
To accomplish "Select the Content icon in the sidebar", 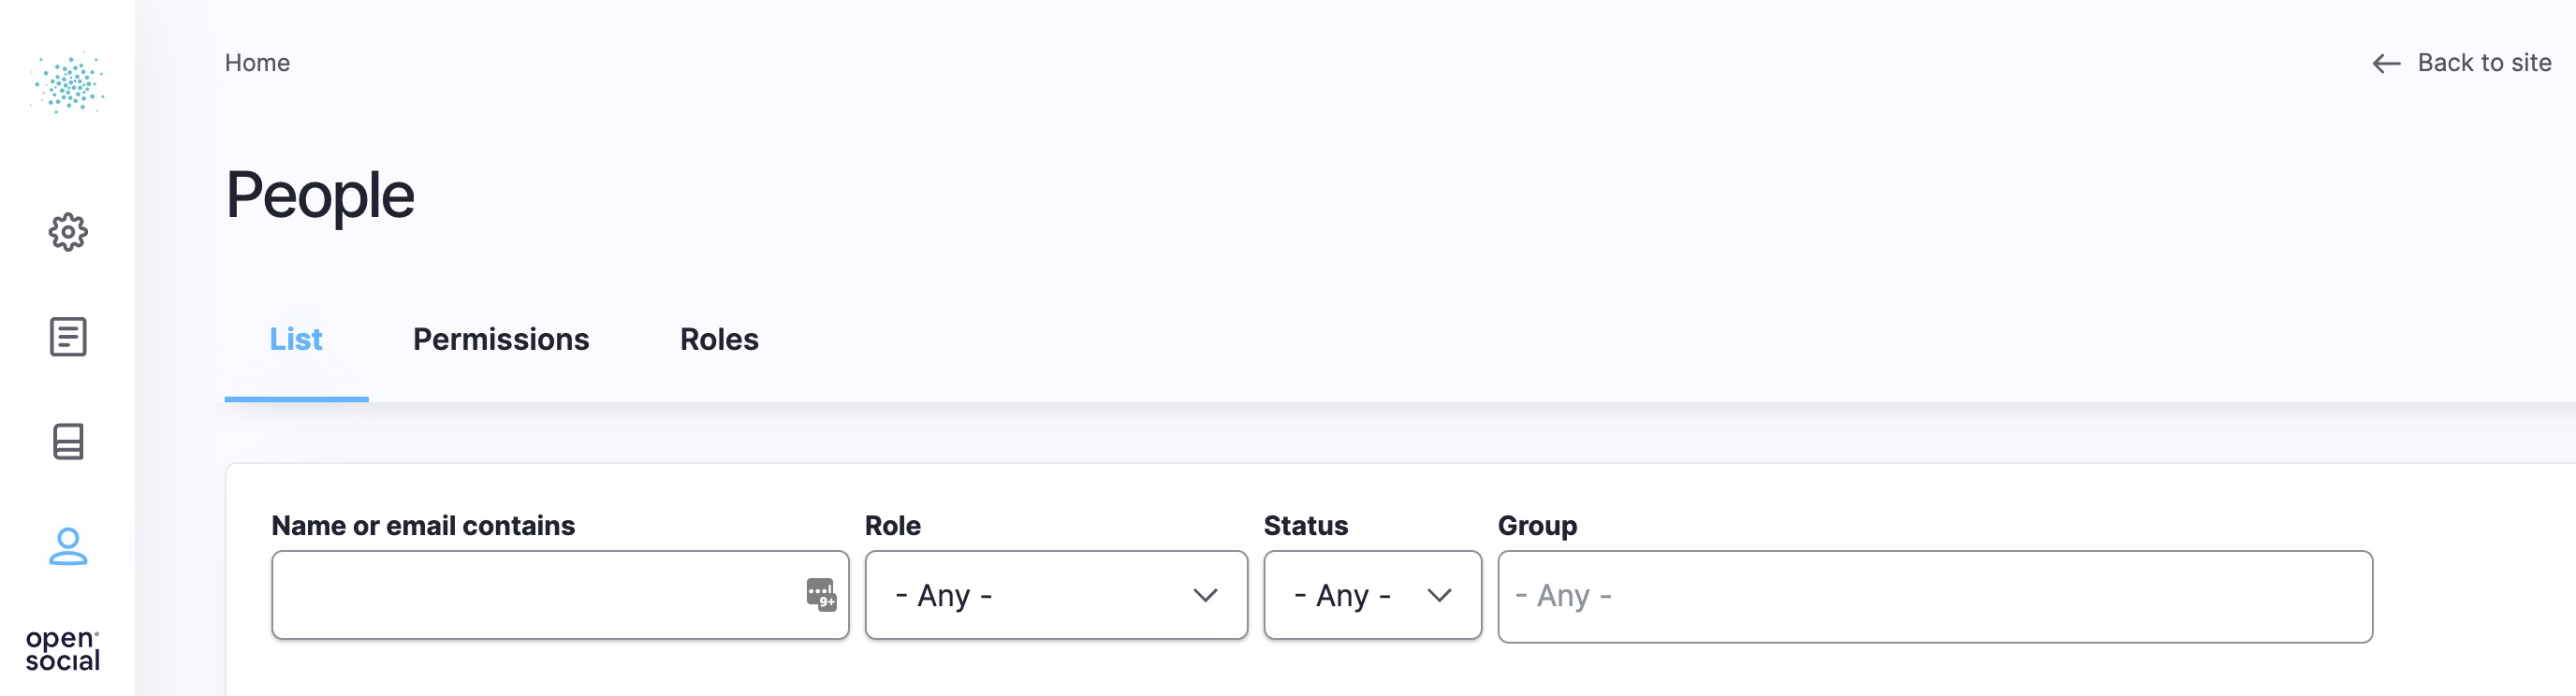I will pyautogui.click(x=66, y=337).
